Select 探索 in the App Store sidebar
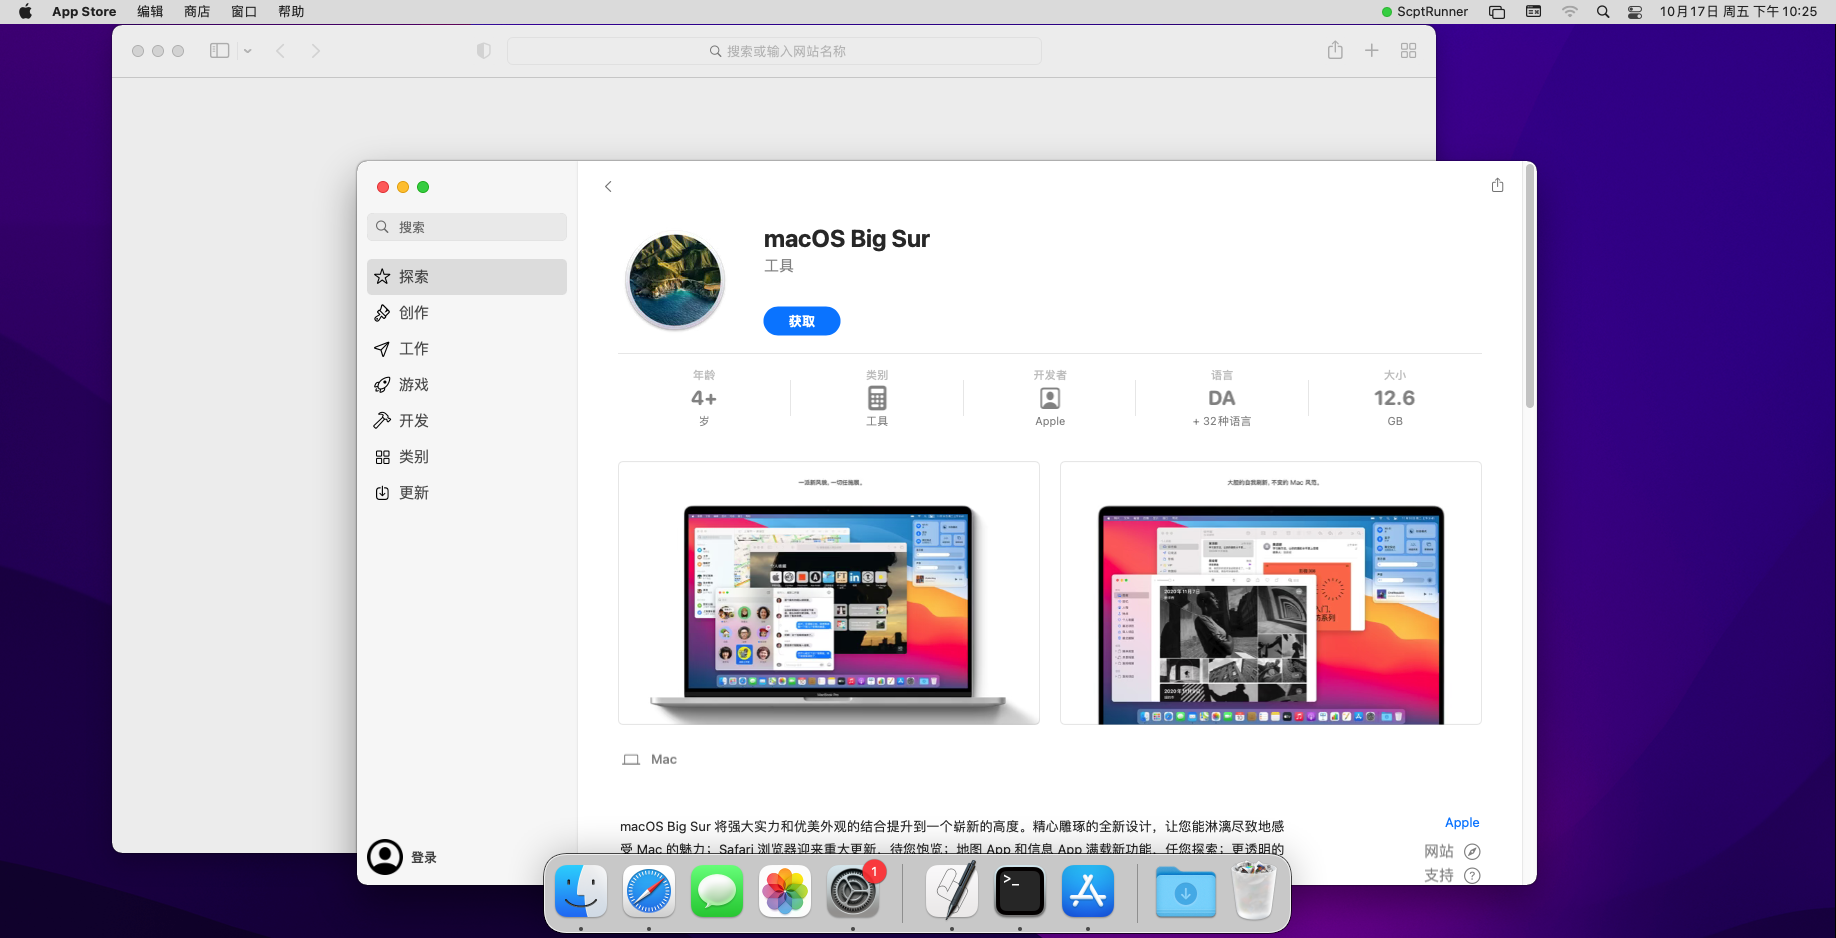Viewport: 1836px width, 938px height. coord(467,277)
